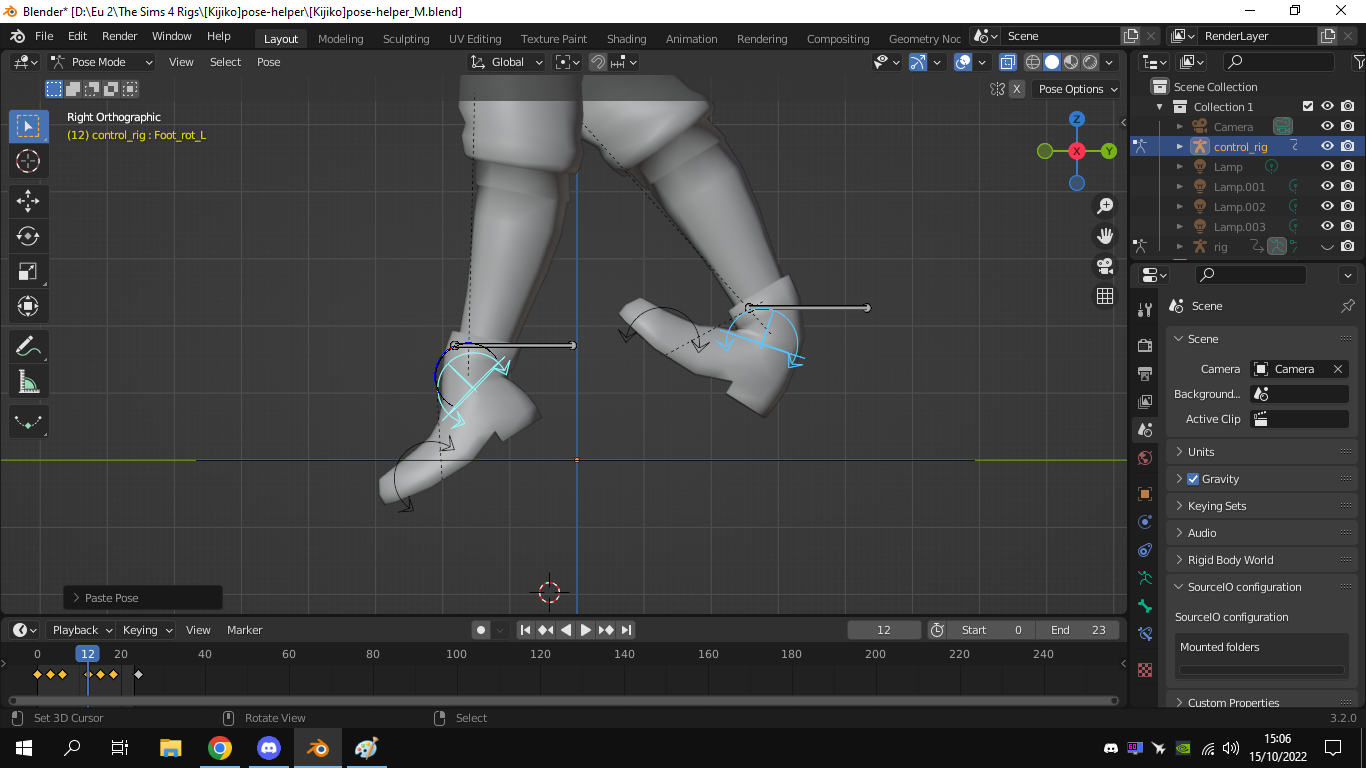Click the End frame field 23
This screenshot has width=1366, height=768.
click(x=1078, y=630)
